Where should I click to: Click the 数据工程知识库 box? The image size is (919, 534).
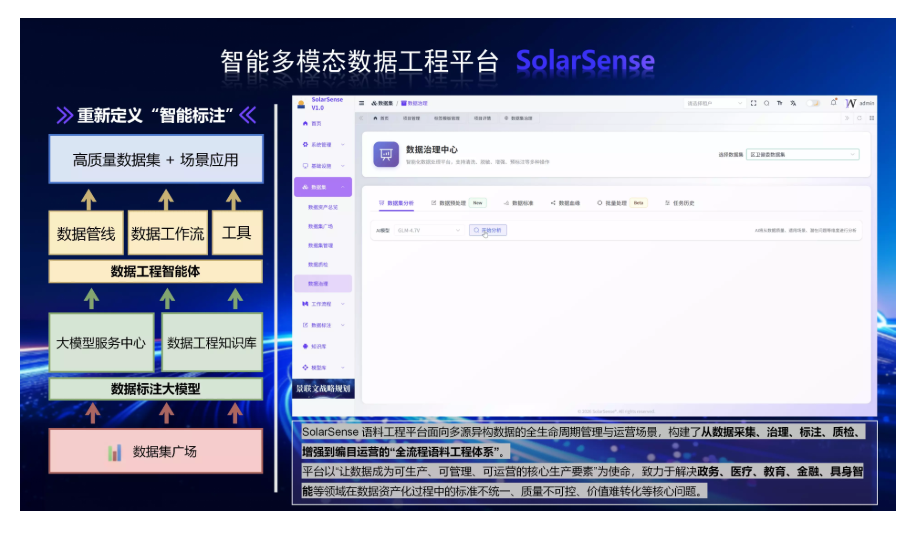tap(212, 342)
